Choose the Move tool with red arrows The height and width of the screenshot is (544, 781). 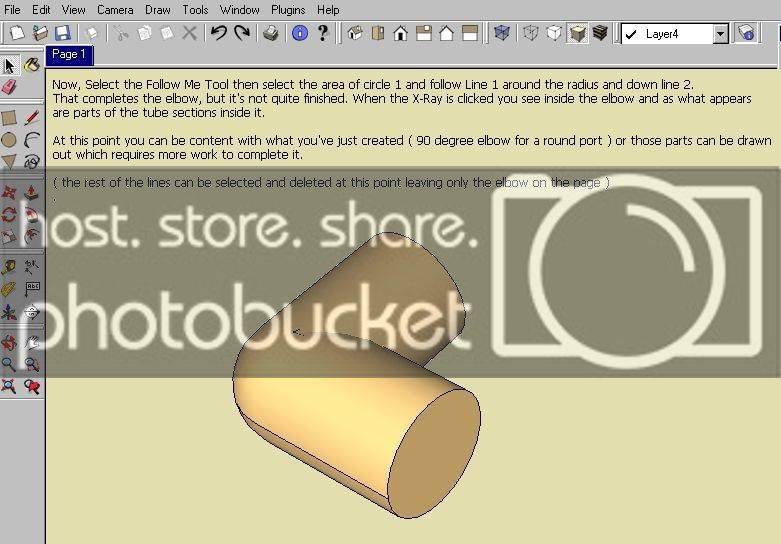point(9,192)
